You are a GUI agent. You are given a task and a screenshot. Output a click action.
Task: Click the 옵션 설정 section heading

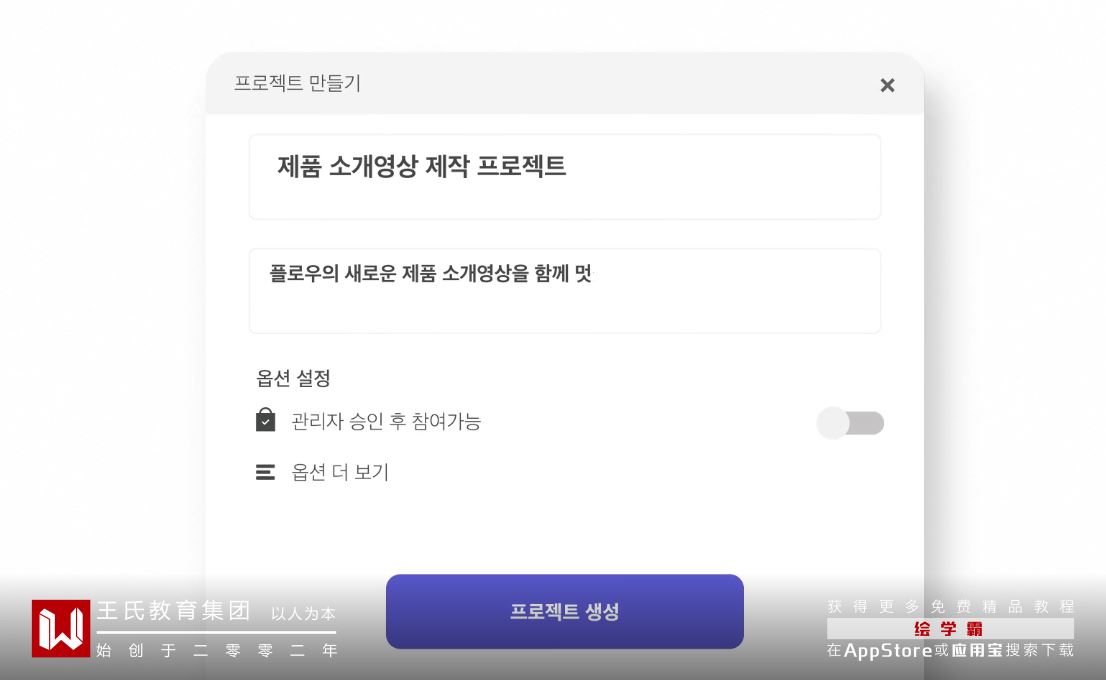coord(293,378)
